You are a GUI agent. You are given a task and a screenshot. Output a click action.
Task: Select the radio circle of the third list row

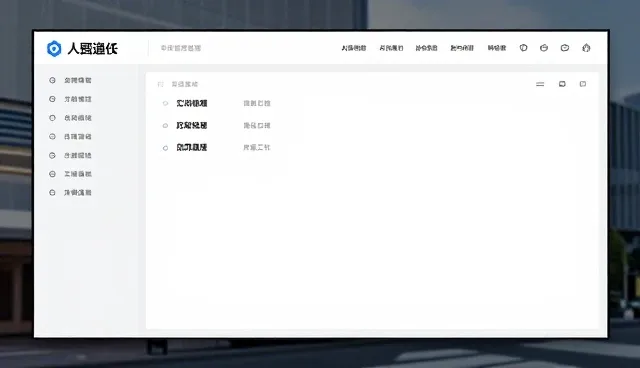[165, 148]
